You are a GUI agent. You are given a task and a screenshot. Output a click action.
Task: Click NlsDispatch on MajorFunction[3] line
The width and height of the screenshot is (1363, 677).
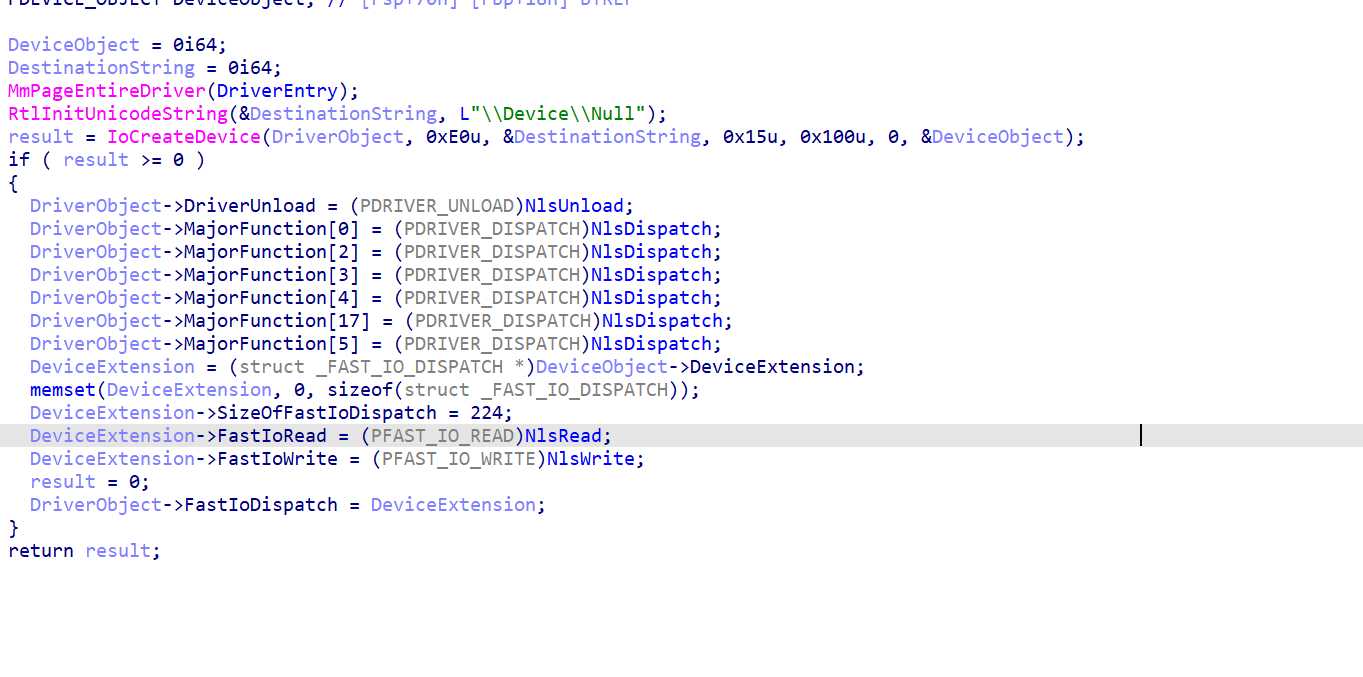pyautogui.click(x=651, y=274)
